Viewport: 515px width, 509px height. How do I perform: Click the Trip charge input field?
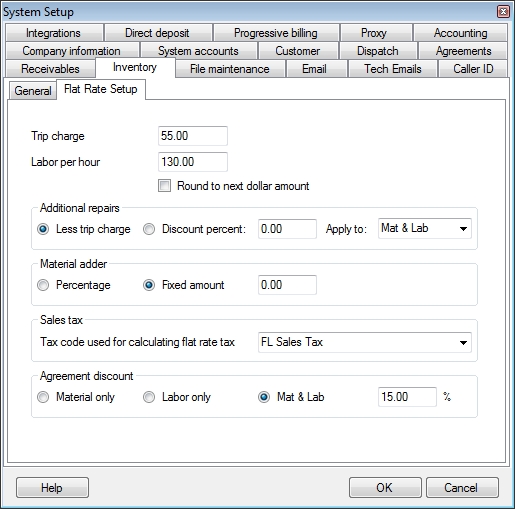(193, 136)
